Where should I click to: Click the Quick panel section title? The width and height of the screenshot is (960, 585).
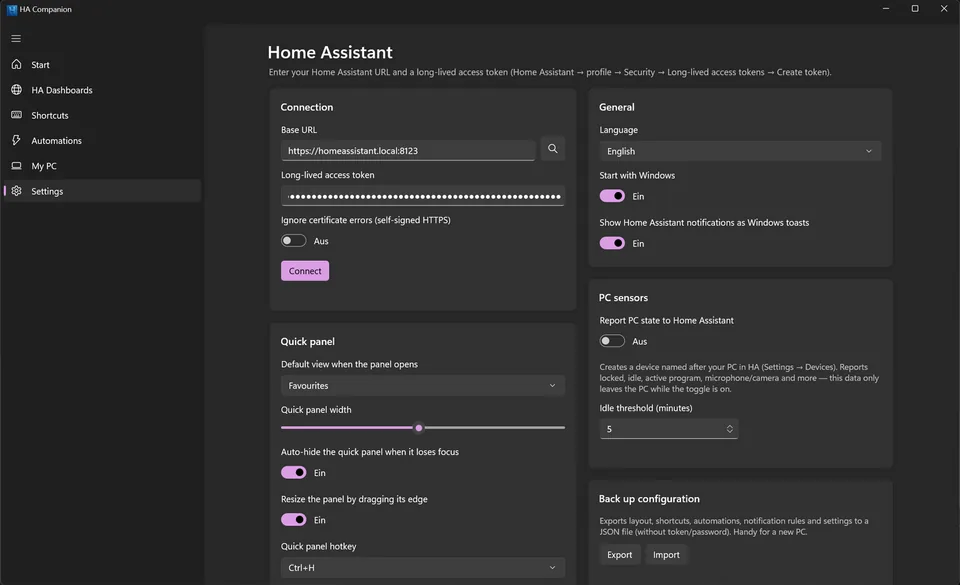point(307,341)
